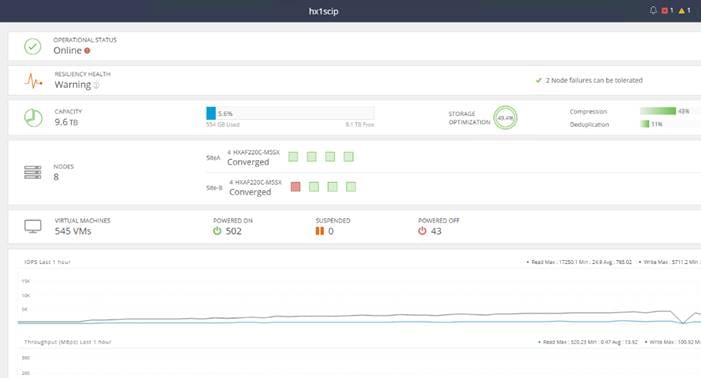Click the Storage Optimization circular gauge
The height and width of the screenshot is (378, 701).
click(x=505, y=118)
